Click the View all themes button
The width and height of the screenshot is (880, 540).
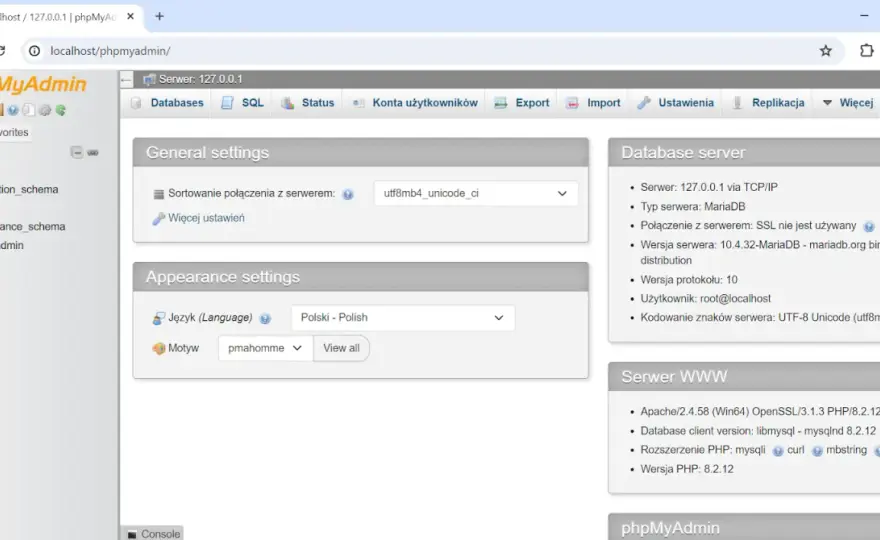click(x=341, y=348)
